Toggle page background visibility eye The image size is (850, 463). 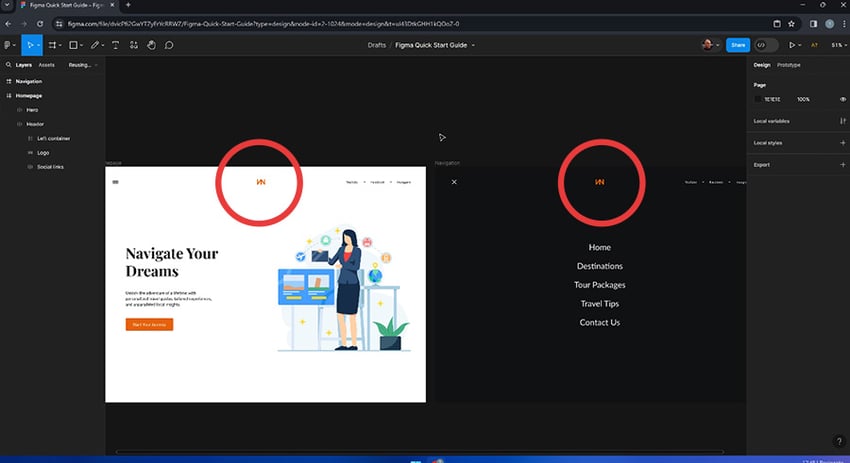coord(843,99)
